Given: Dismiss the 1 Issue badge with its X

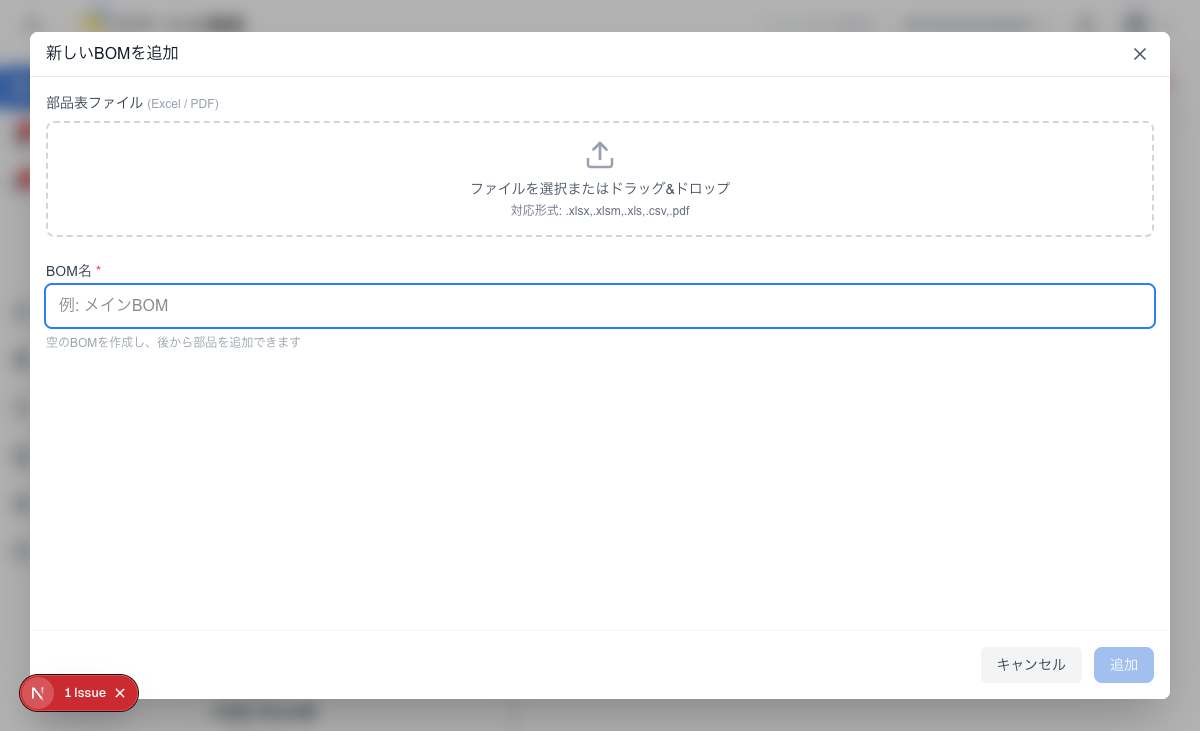Looking at the screenshot, I should click(x=120, y=693).
